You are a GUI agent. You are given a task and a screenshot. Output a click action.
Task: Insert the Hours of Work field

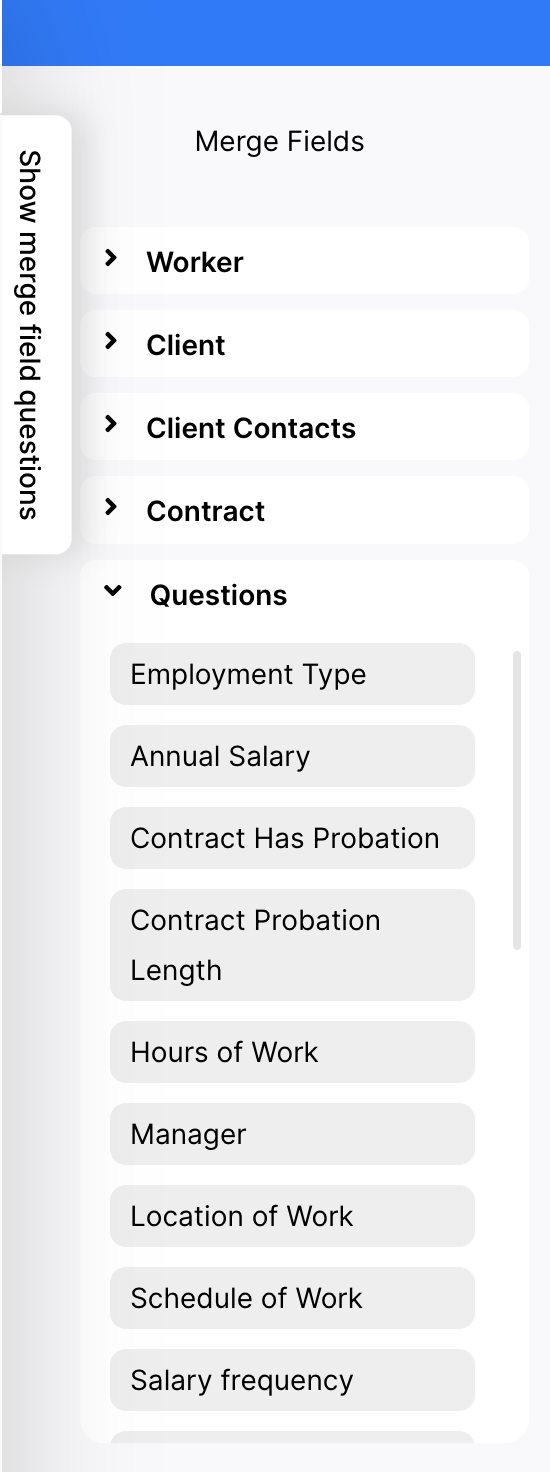292,1052
